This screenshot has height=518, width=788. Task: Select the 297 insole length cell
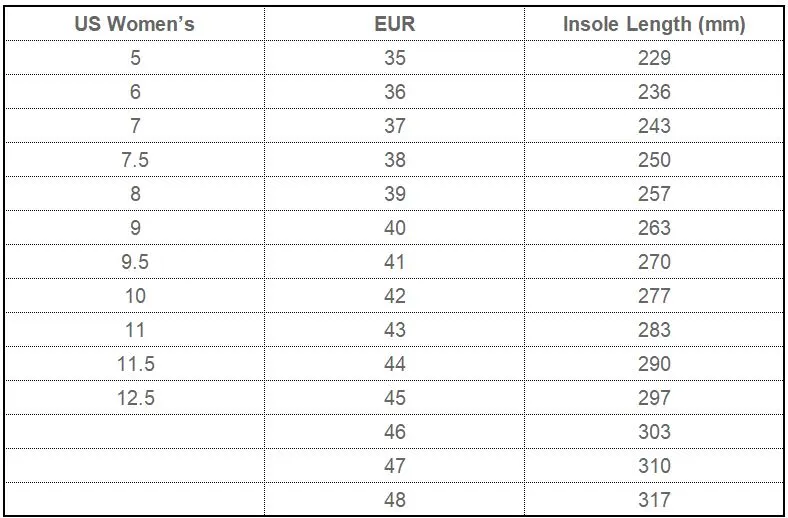tap(654, 398)
